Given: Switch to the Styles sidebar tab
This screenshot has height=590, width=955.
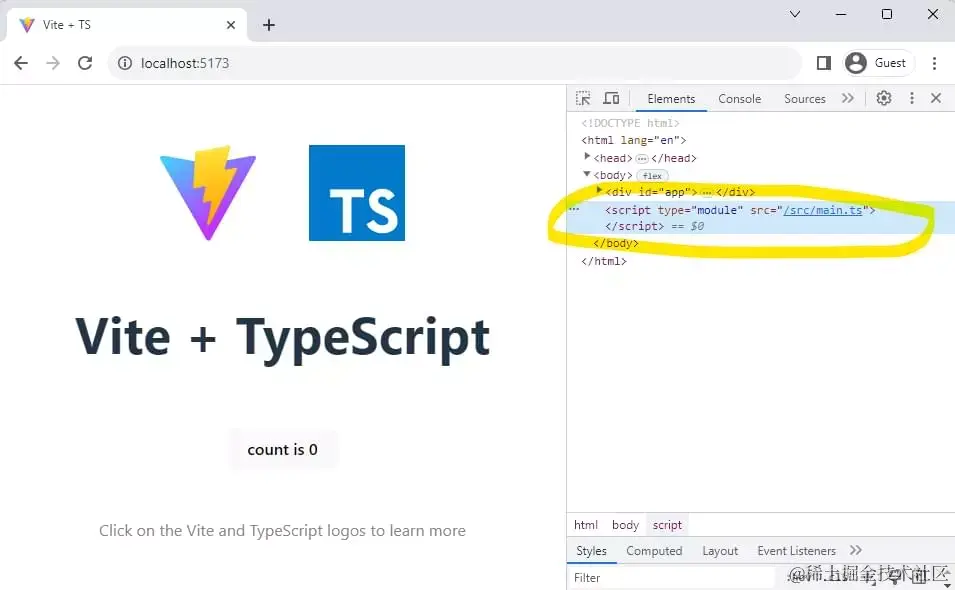Looking at the screenshot, I should 591,551.
